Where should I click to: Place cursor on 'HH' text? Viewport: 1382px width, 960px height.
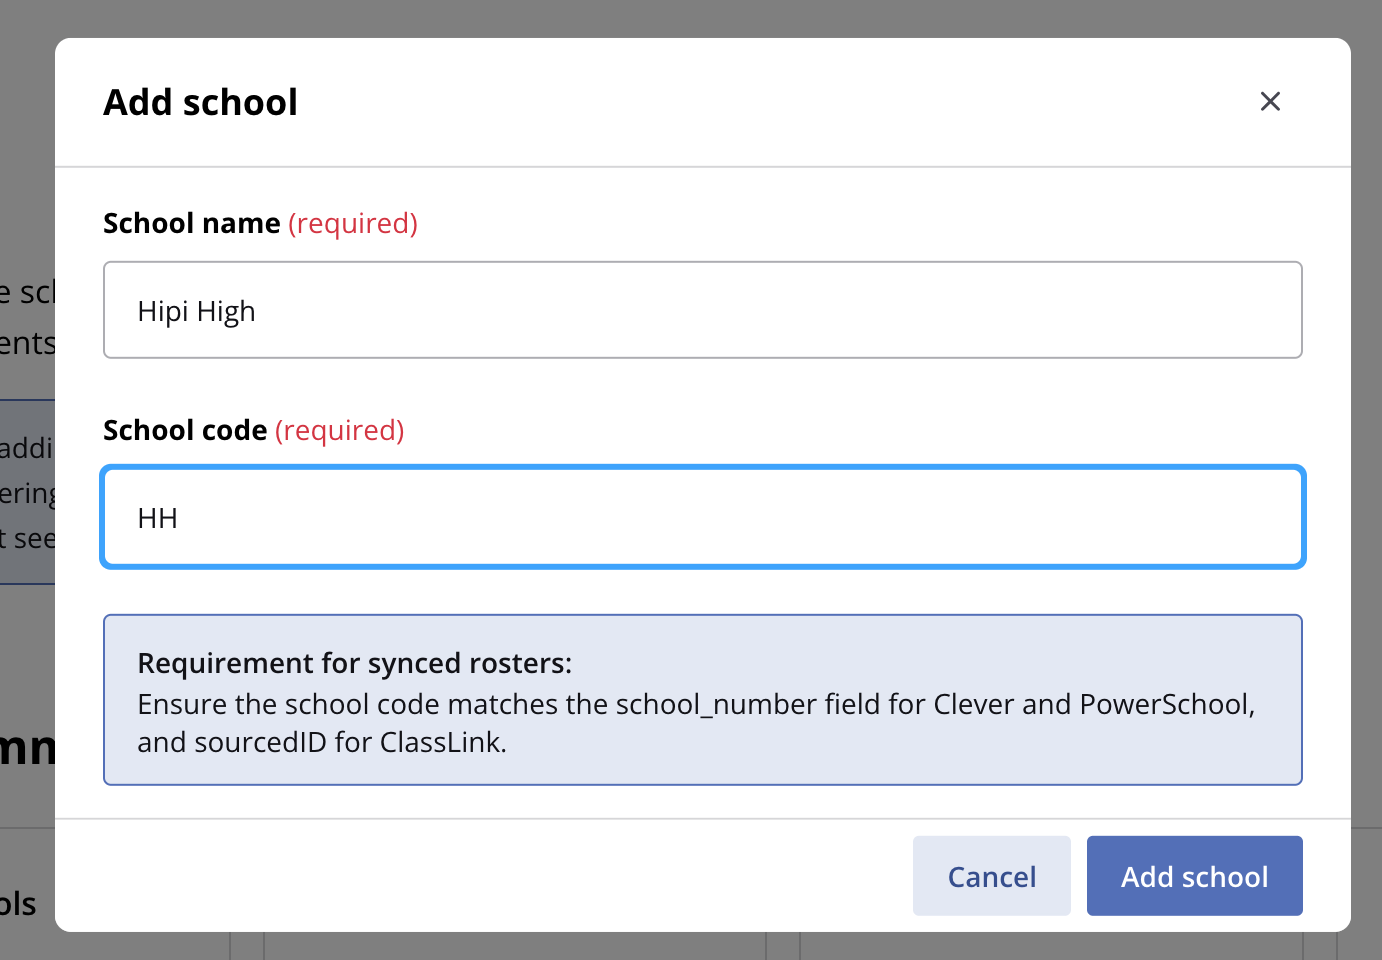(x=158, y=518)
